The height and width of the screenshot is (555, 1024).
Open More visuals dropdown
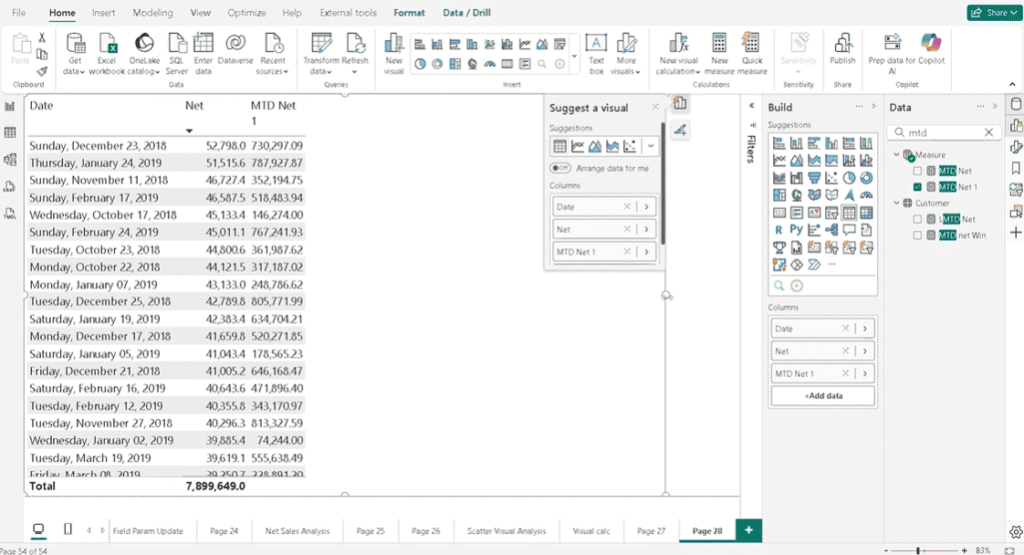click(x=626, y=54)
